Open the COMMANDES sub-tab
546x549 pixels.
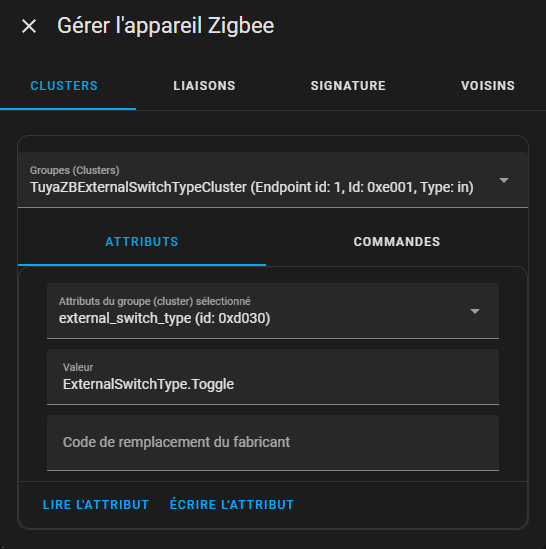(396, 242)
